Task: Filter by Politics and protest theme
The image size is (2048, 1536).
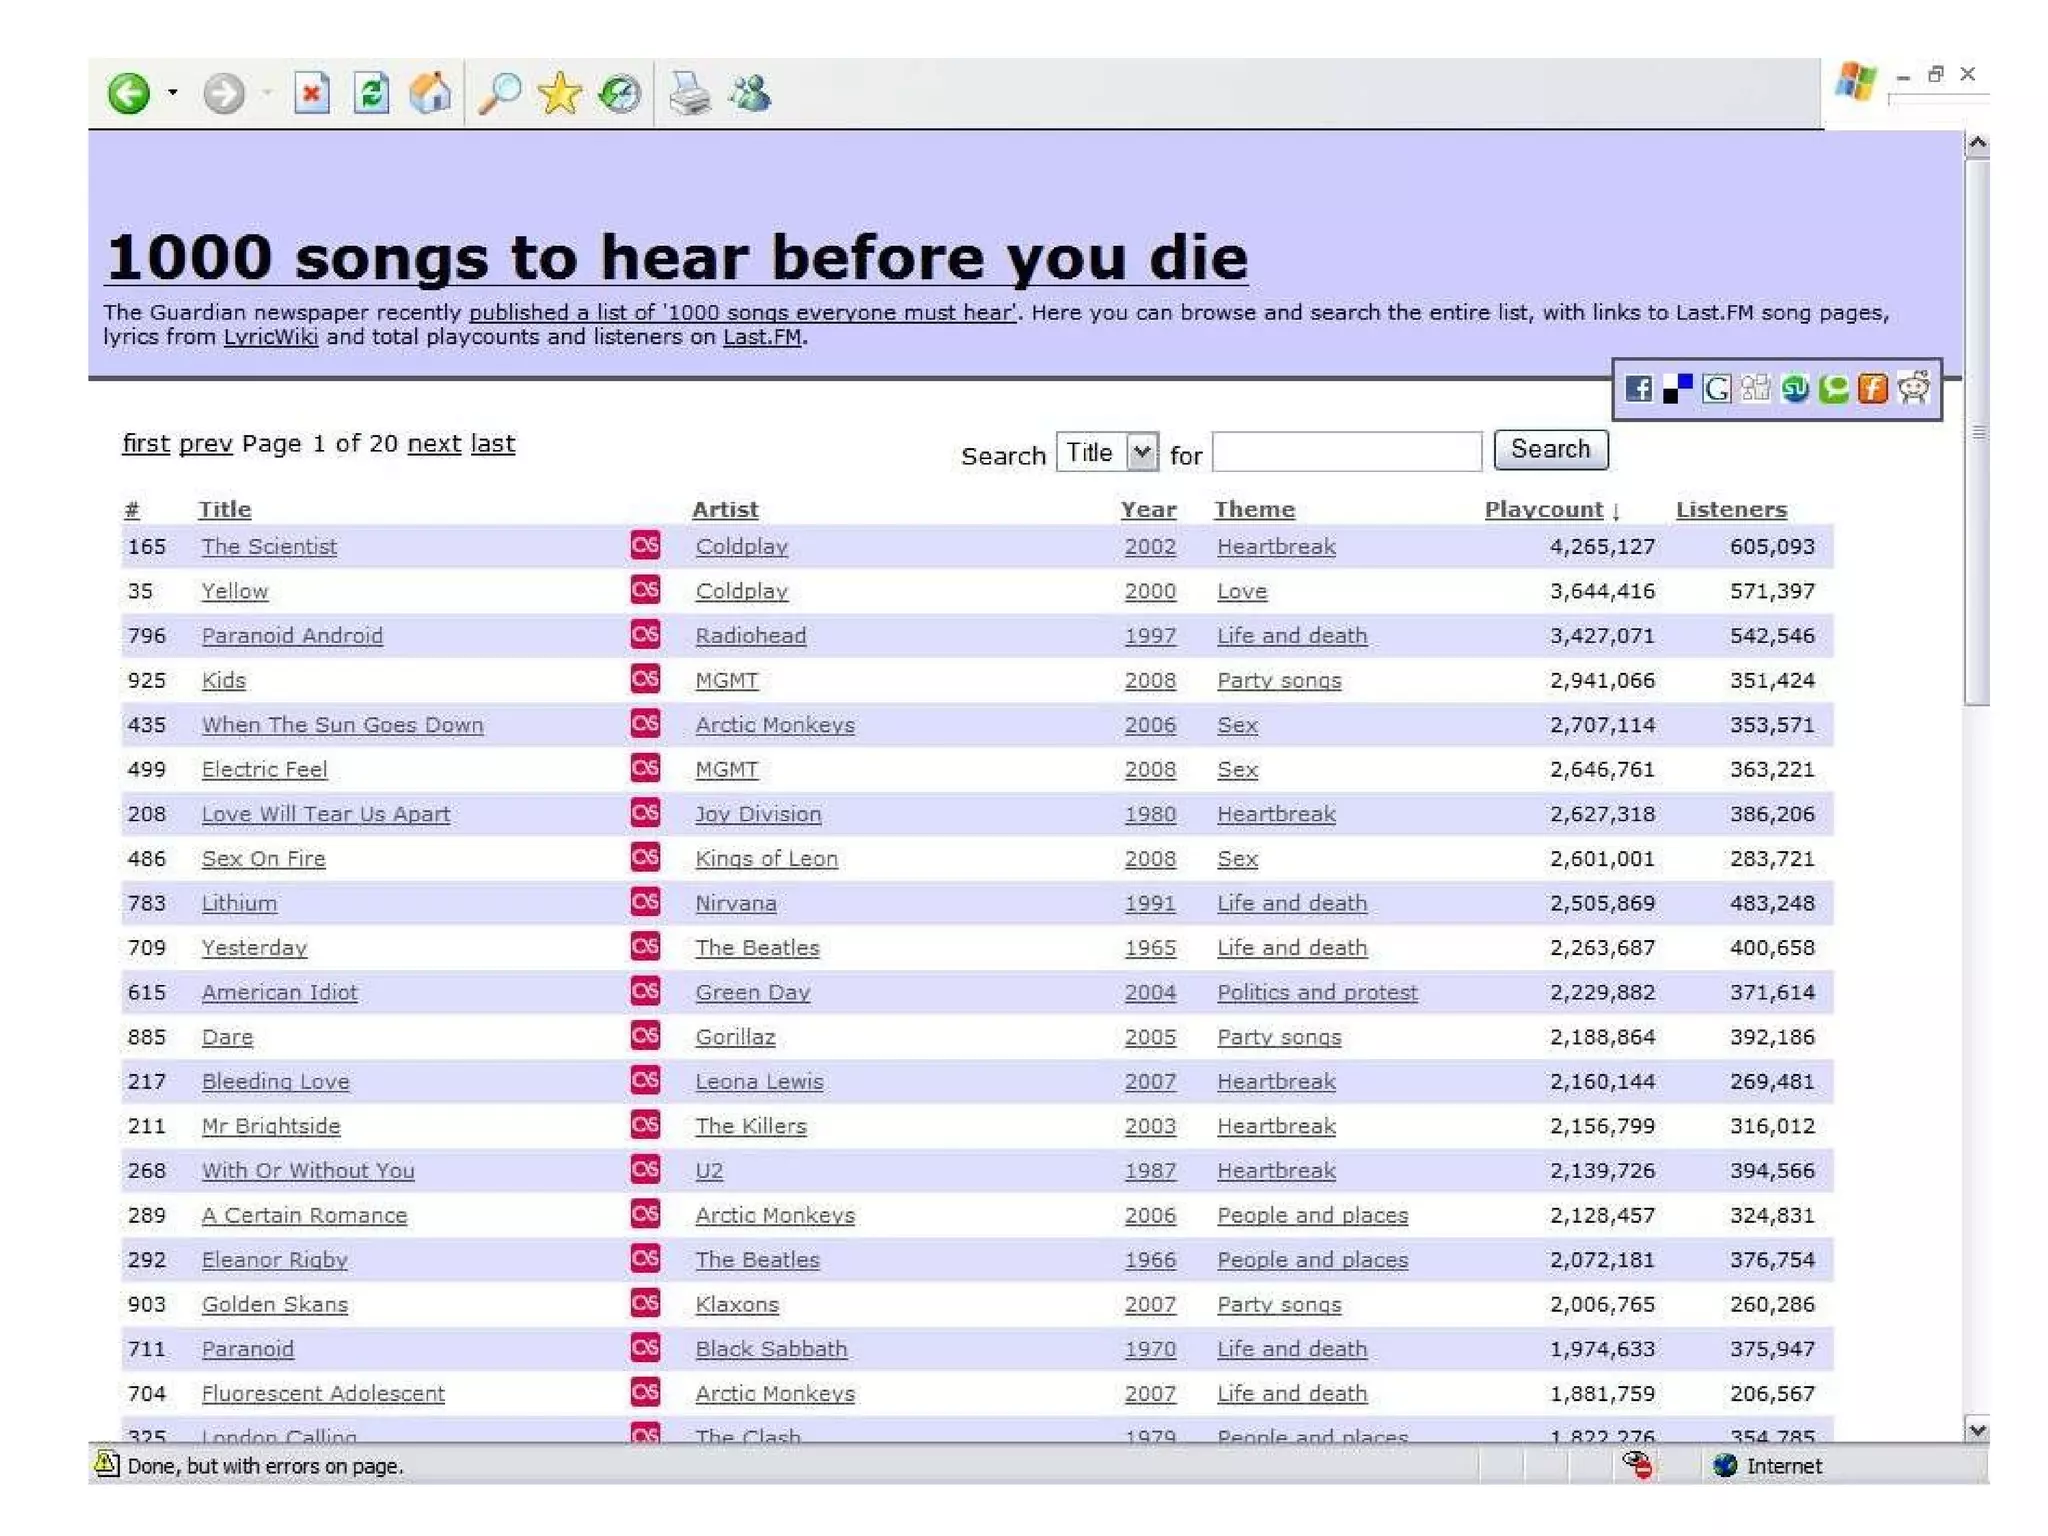Action: tap(1316, 993)
